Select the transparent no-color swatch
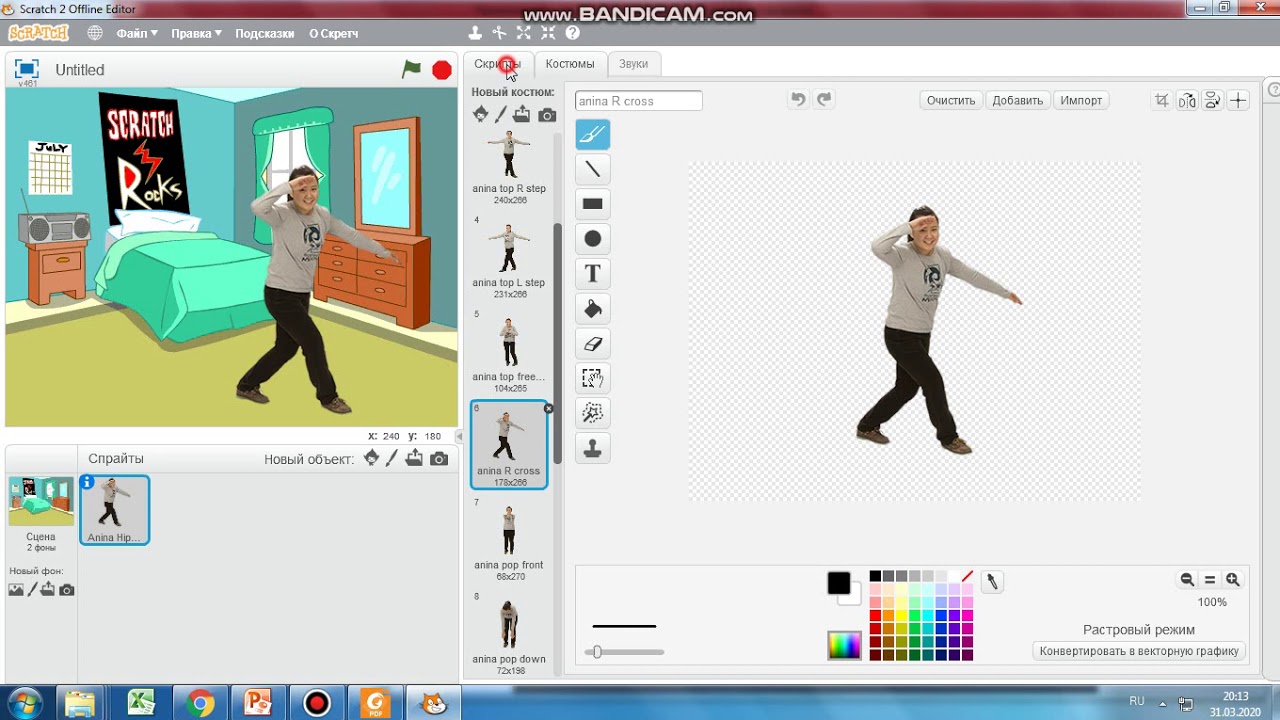 (x=967, y=576)
